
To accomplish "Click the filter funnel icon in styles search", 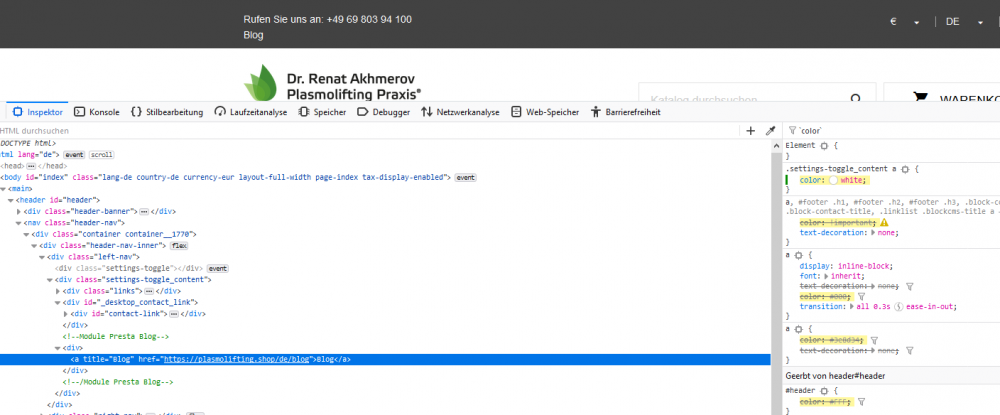I will 793,131.
